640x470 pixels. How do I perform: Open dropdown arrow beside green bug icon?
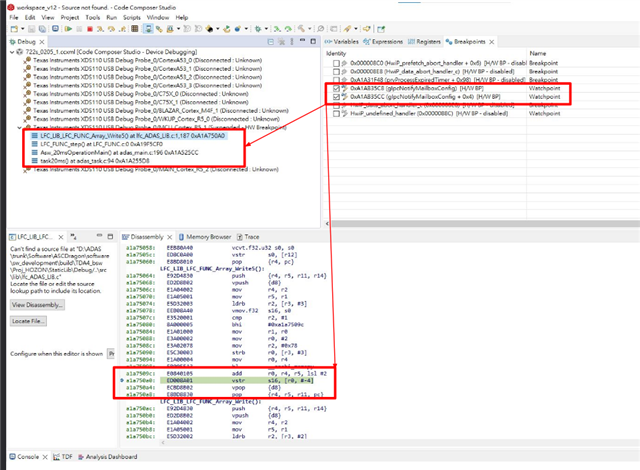click(266, 29)
